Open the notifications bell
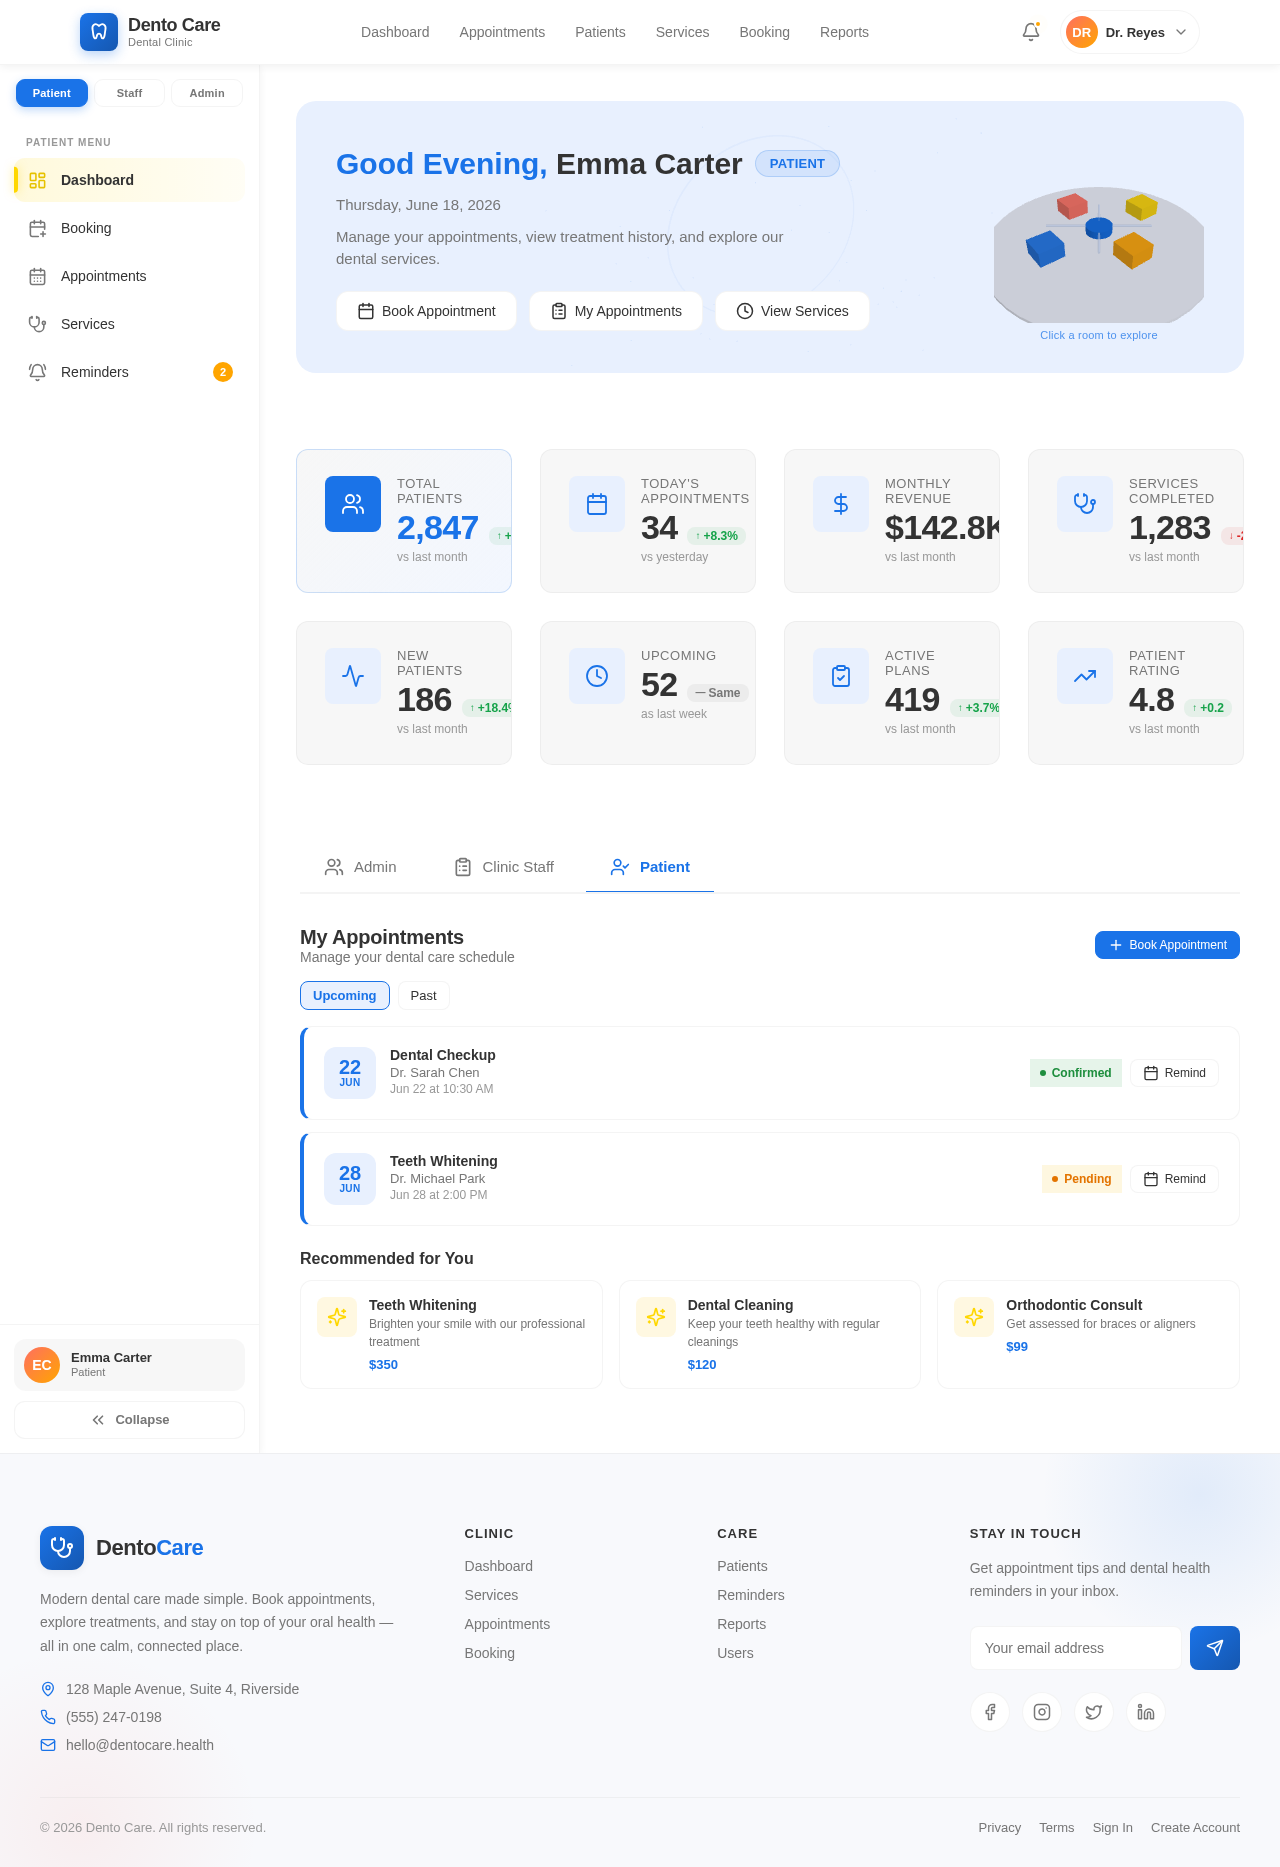Viewport: 1280px width, 1867px height. [1031, 32]
